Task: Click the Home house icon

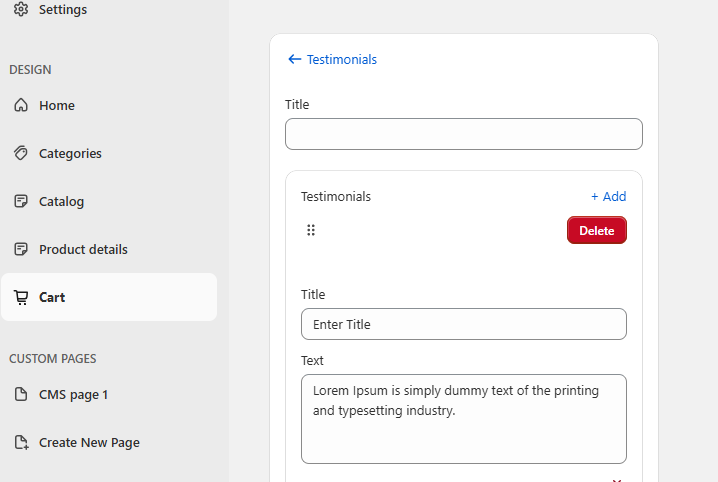Action: 21,105
